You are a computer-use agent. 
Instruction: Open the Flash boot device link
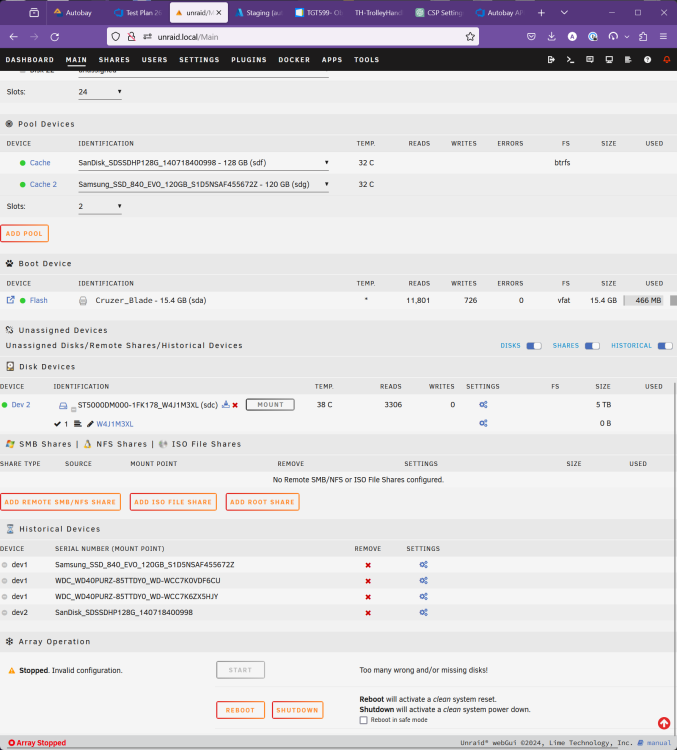pos(38,300)
